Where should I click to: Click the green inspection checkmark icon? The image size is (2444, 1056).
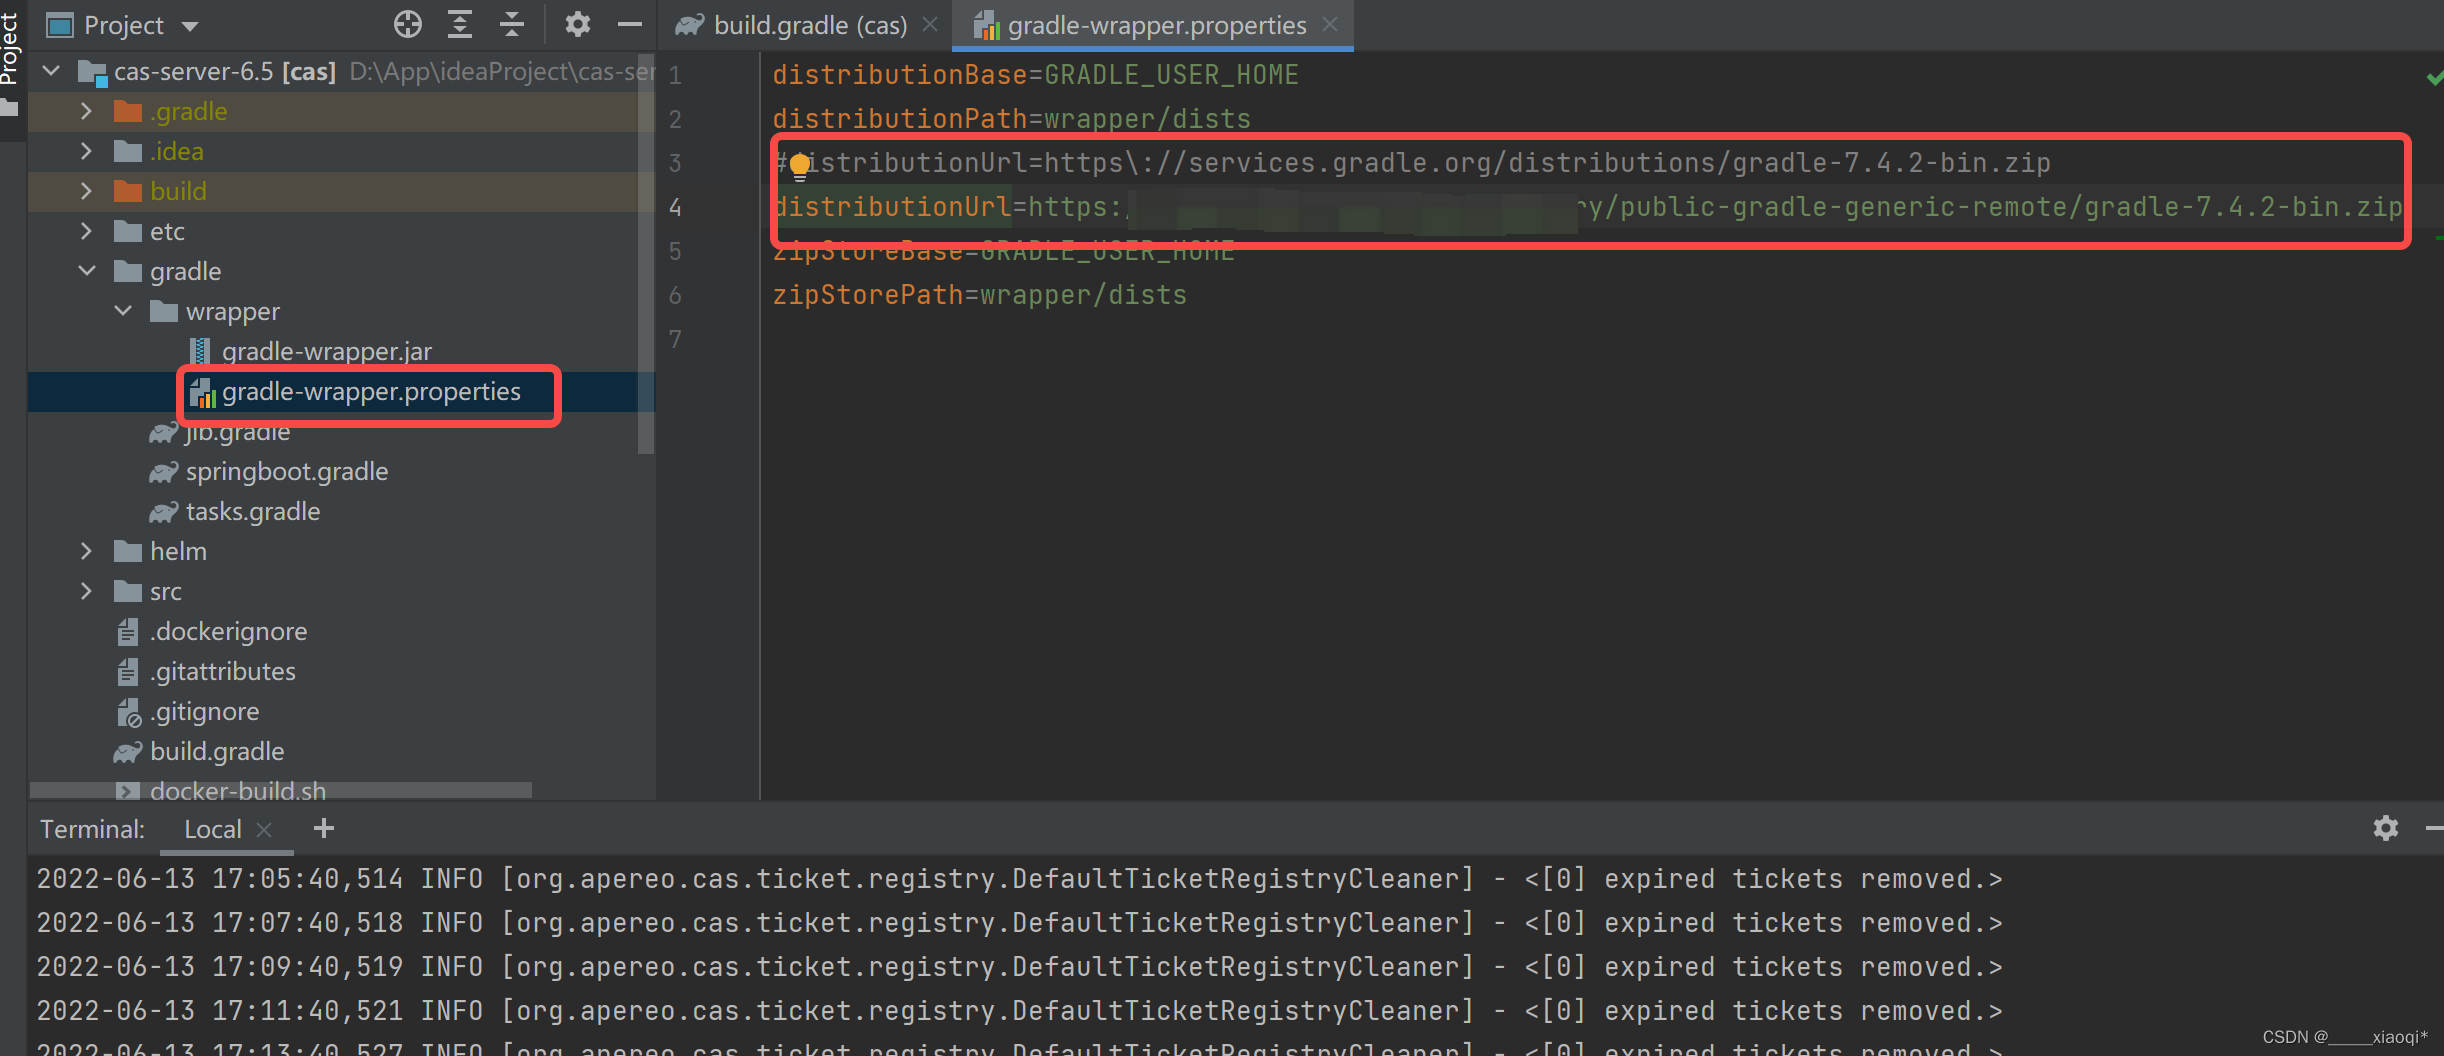(x=2434, y=78)
